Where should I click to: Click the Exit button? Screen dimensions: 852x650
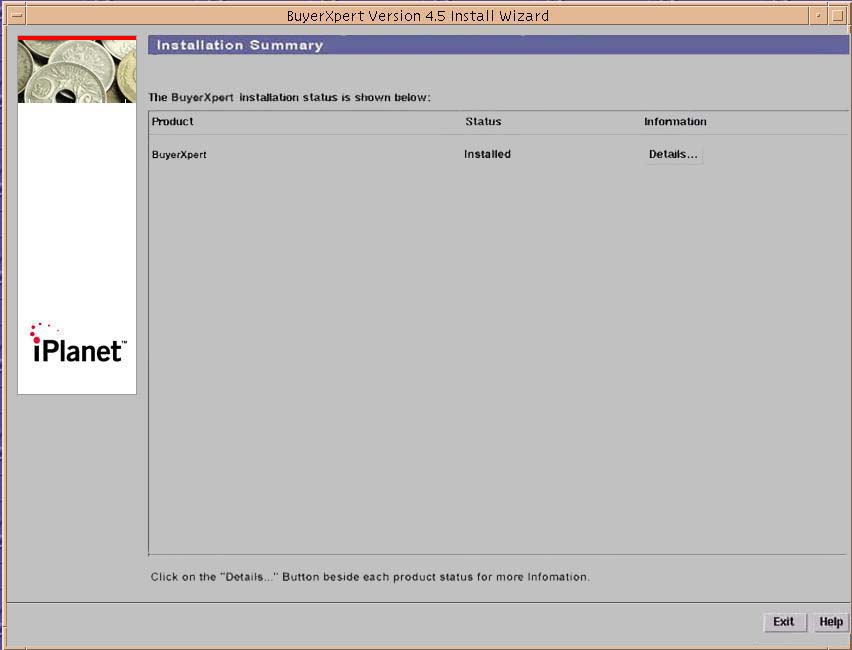[x=784, y=622]
